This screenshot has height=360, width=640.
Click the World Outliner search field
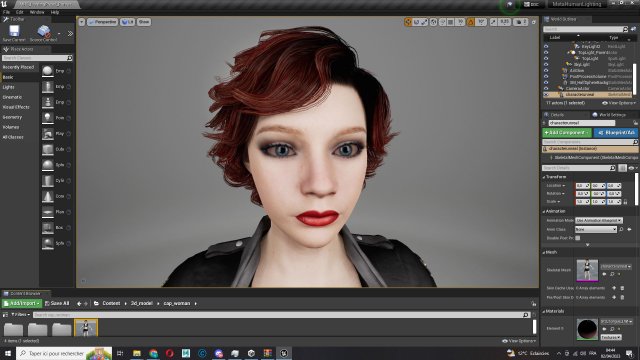585,29
